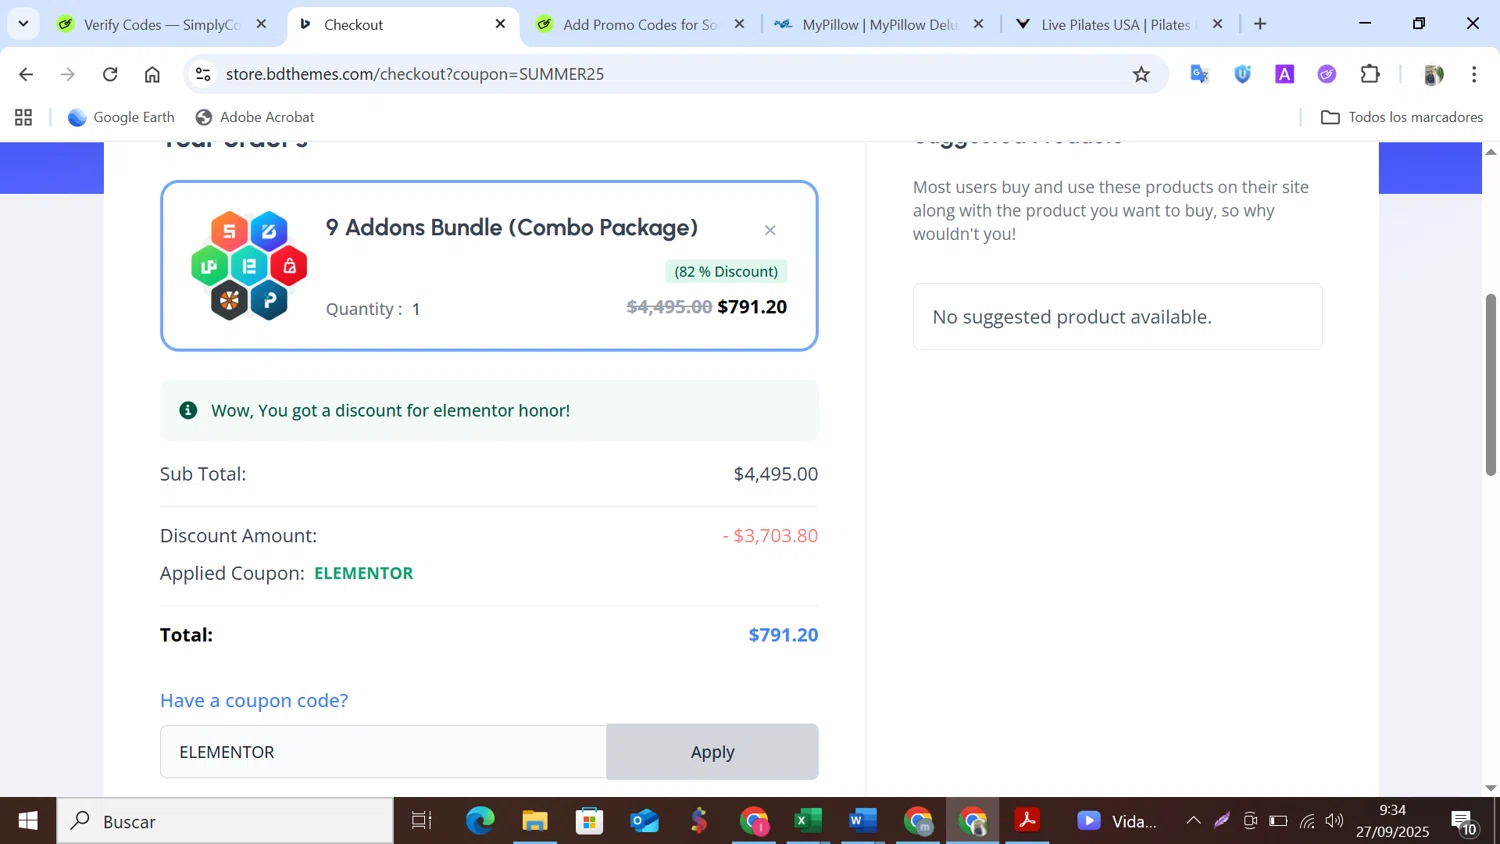1500x844 pixels.
Task: Reload the checkout page
Action: pos(110,74)
